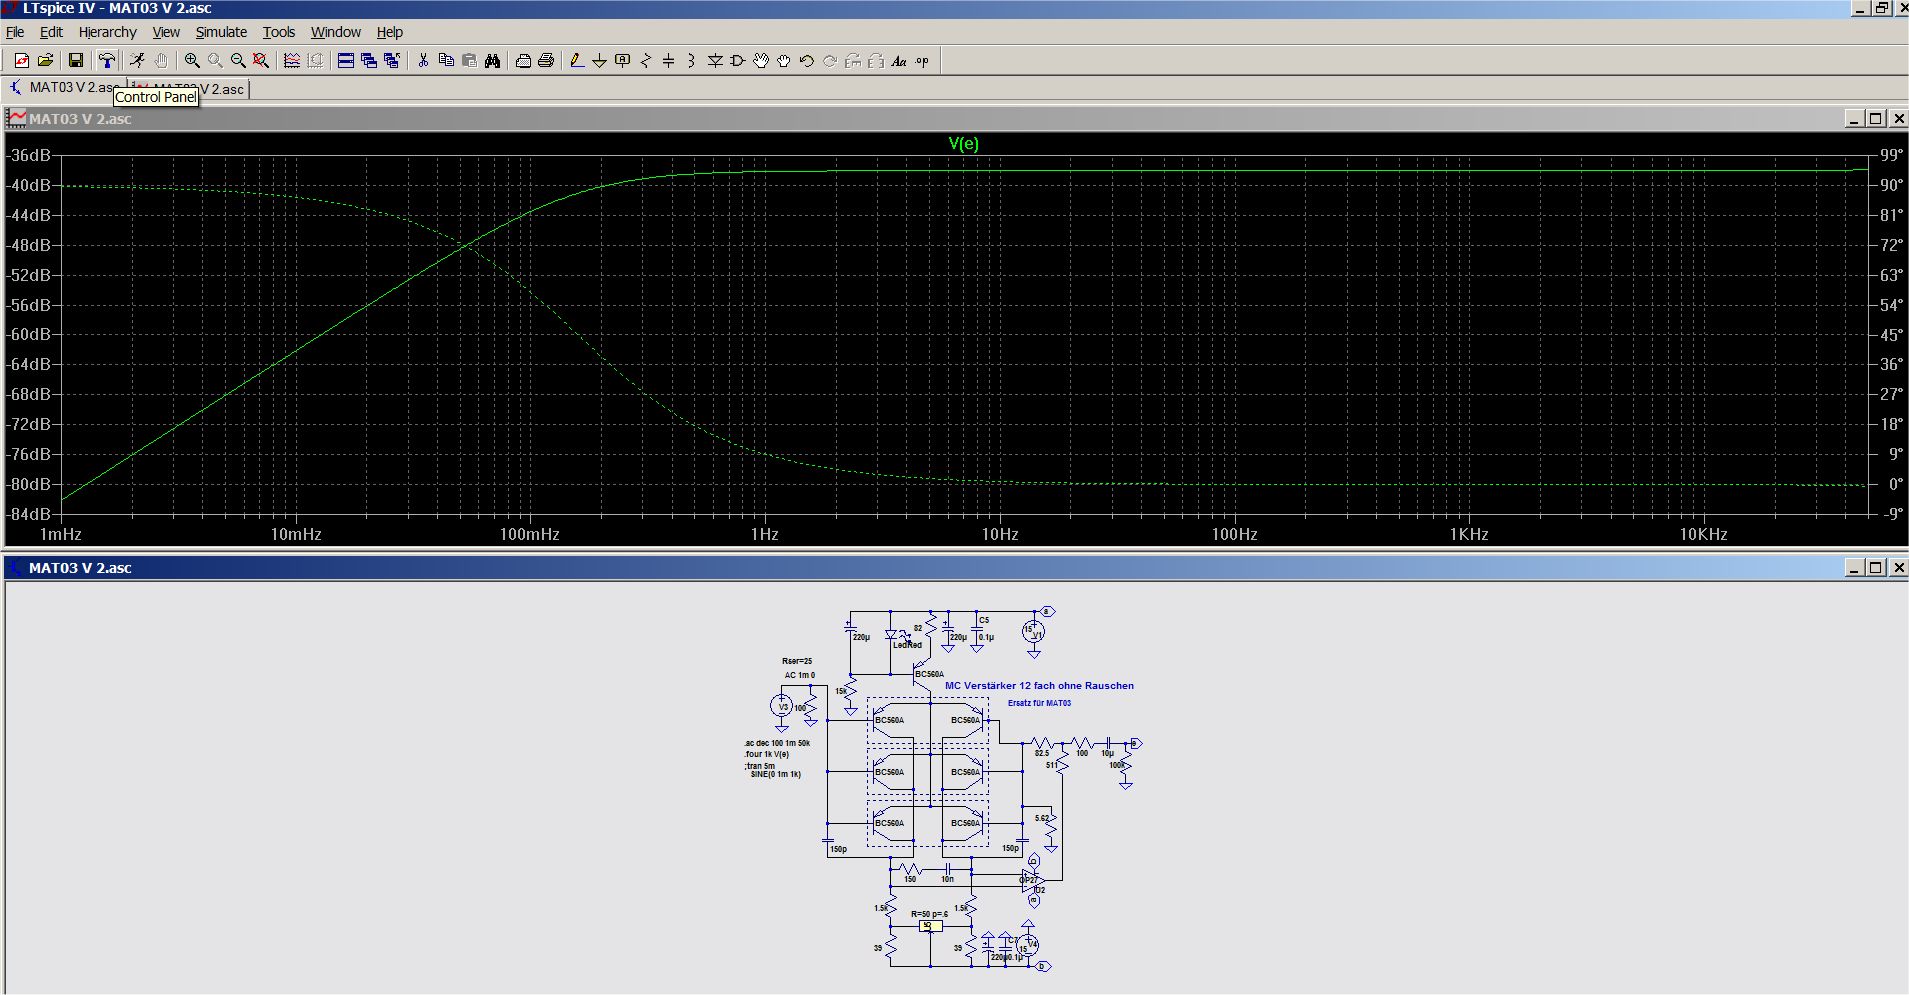This screenshot has height=995, width=1909.
Task: Click the V(e) trace label
Action: pyautogui.click(x=963, y=144)
